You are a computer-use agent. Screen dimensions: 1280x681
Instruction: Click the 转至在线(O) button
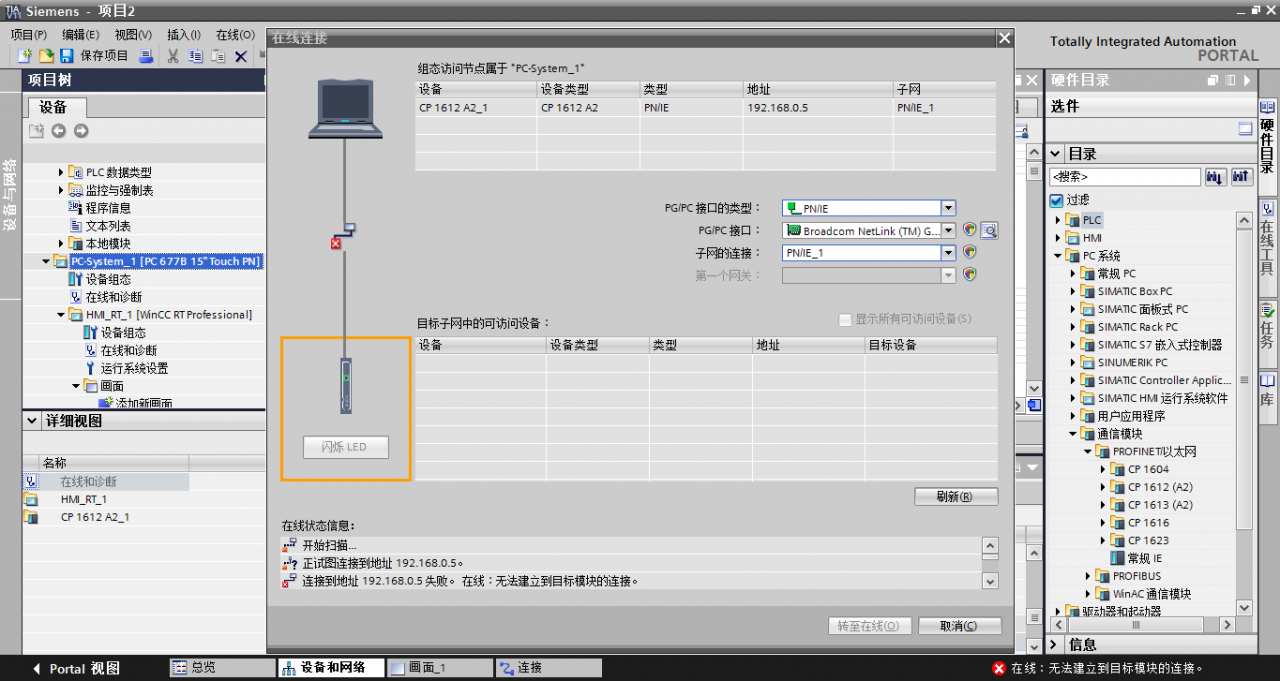tap(870, 626)
